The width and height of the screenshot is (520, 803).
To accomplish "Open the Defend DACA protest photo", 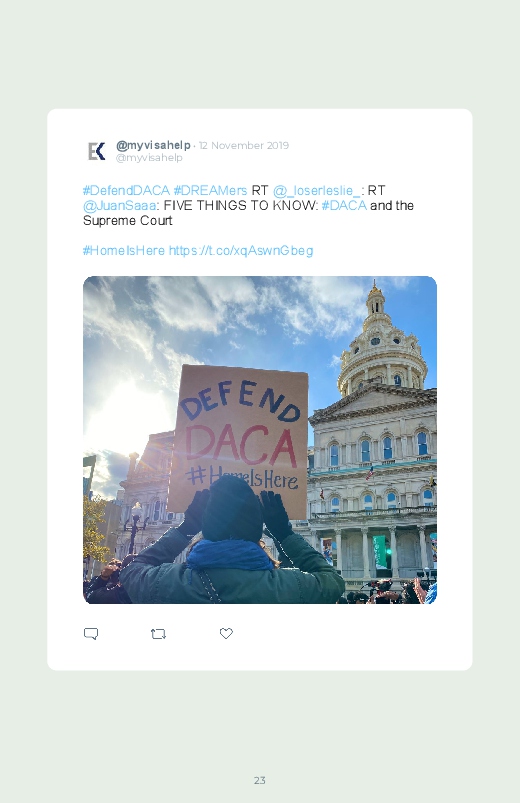I will coord(260,440).
